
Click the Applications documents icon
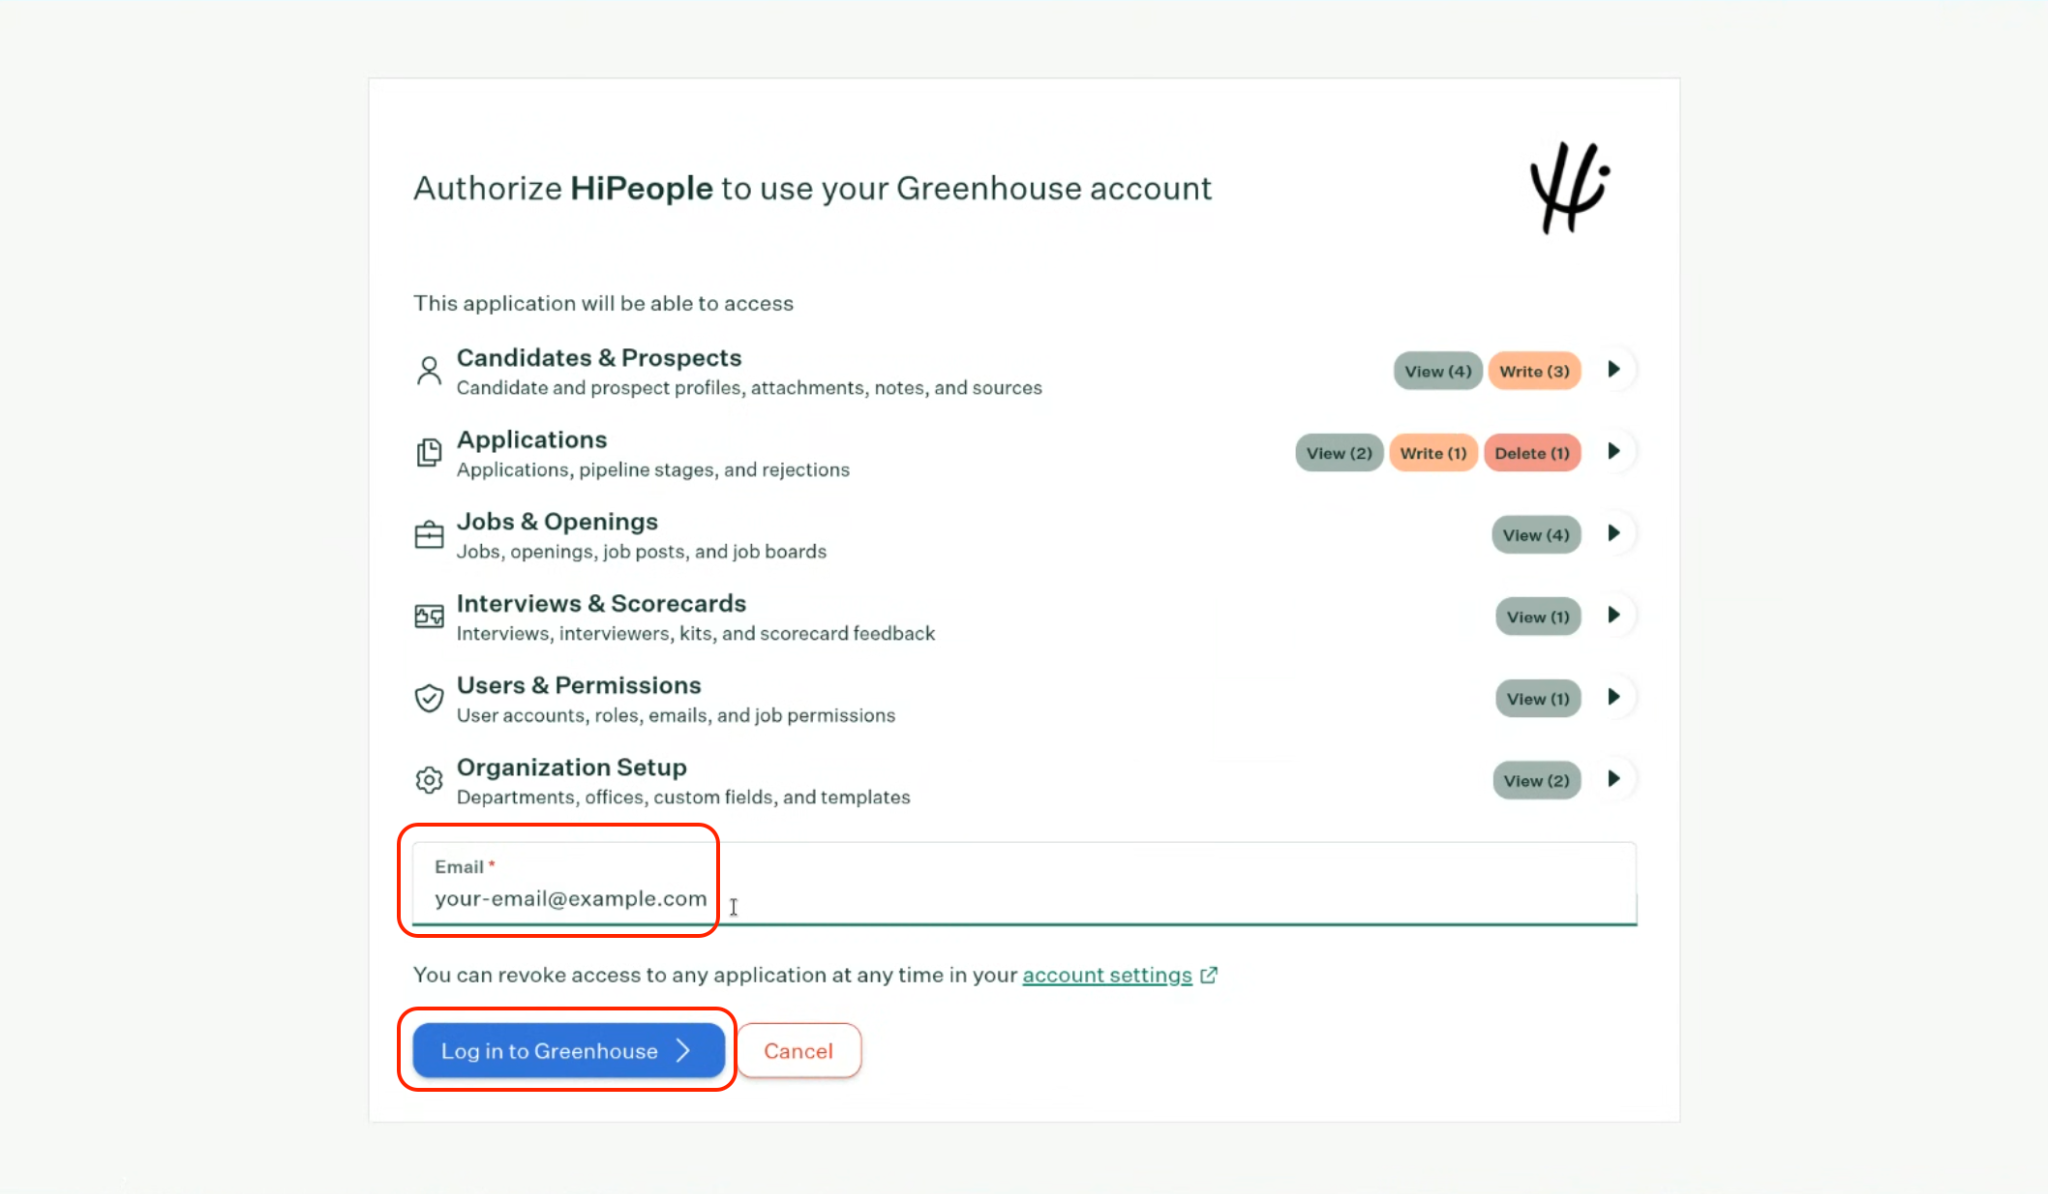point(429,453)
